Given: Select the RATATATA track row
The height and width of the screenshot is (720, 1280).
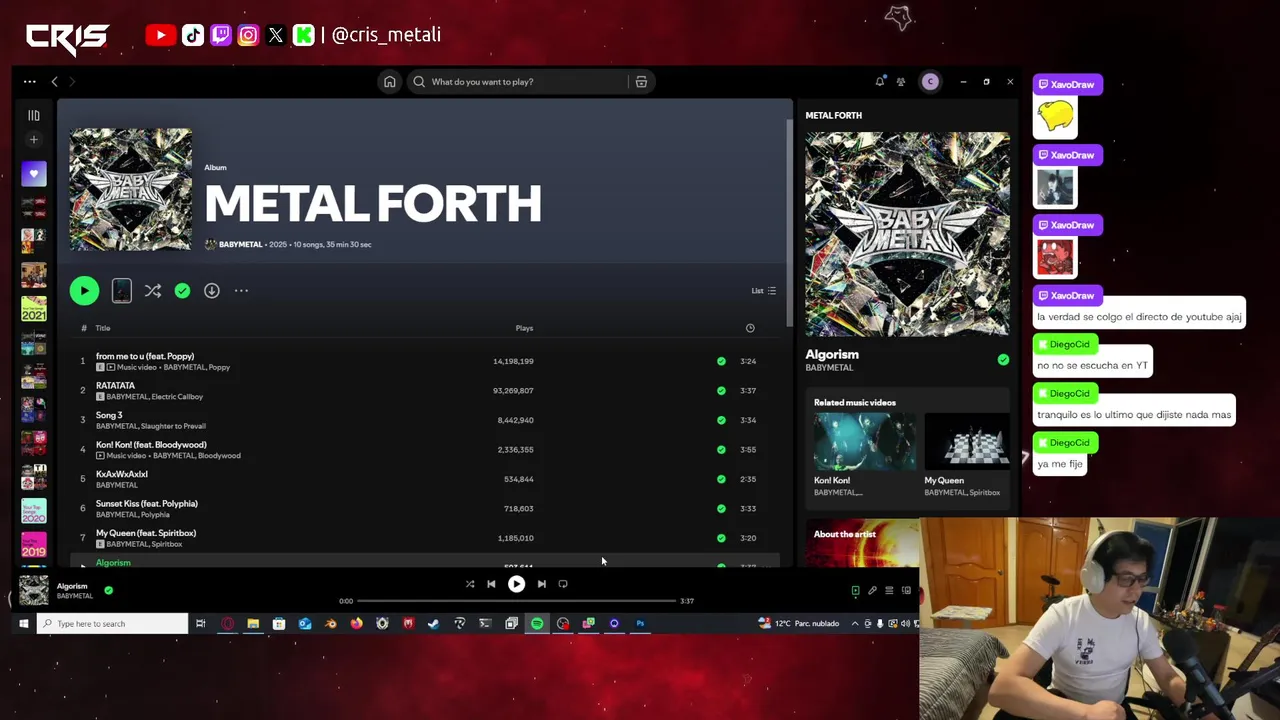Looking at the screenshot, I should [426, 391].
